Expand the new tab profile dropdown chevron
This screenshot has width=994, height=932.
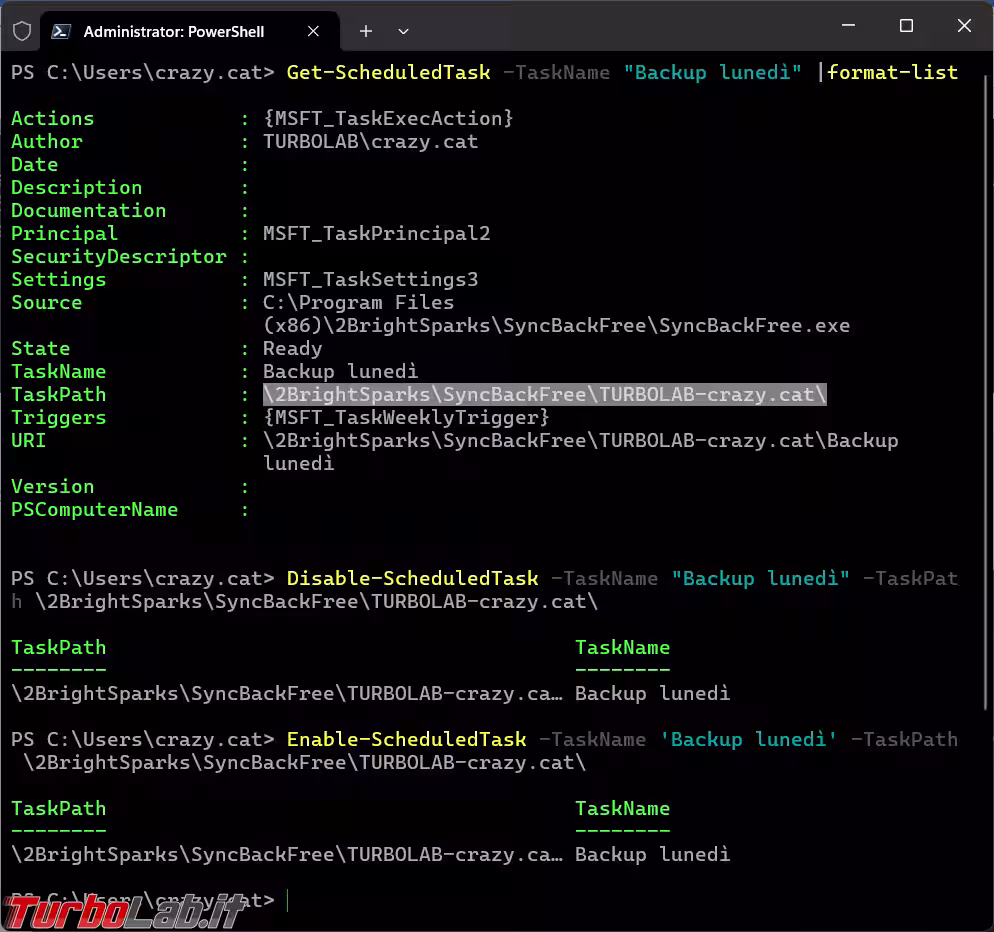pos(403,32)
